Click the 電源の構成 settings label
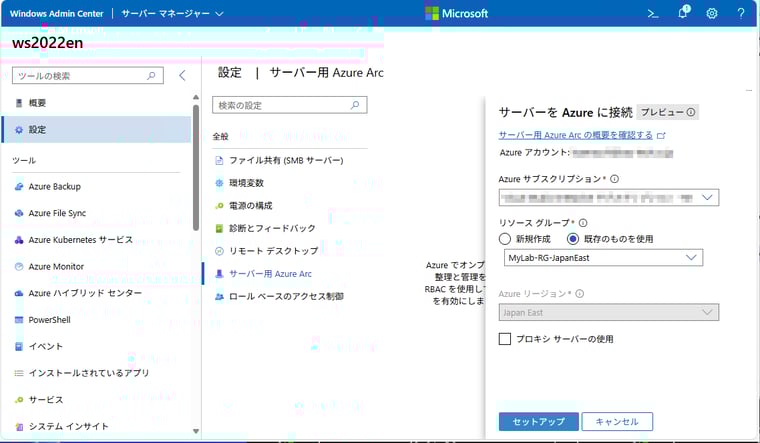760x443 pixels. point(251,206)
